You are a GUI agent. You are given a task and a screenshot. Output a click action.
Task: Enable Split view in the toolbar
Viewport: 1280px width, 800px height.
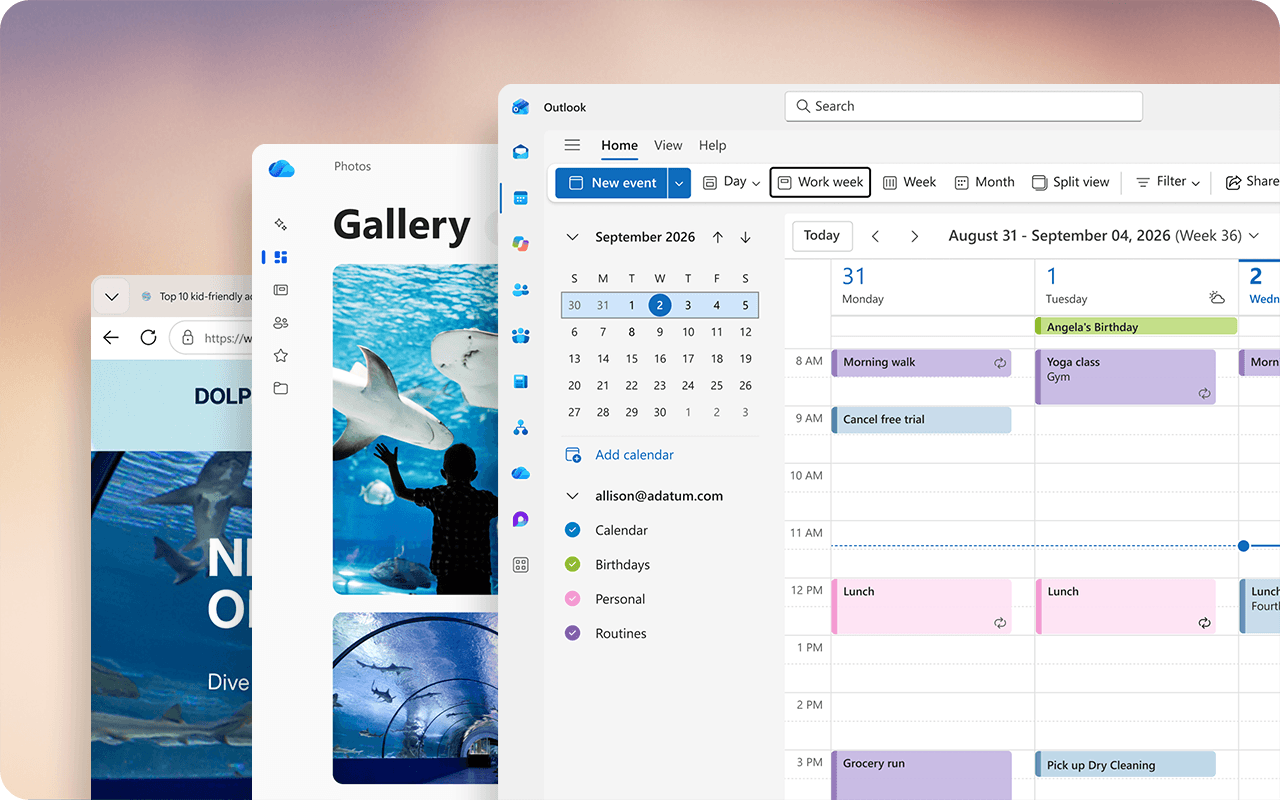(x=1071, y=182)
